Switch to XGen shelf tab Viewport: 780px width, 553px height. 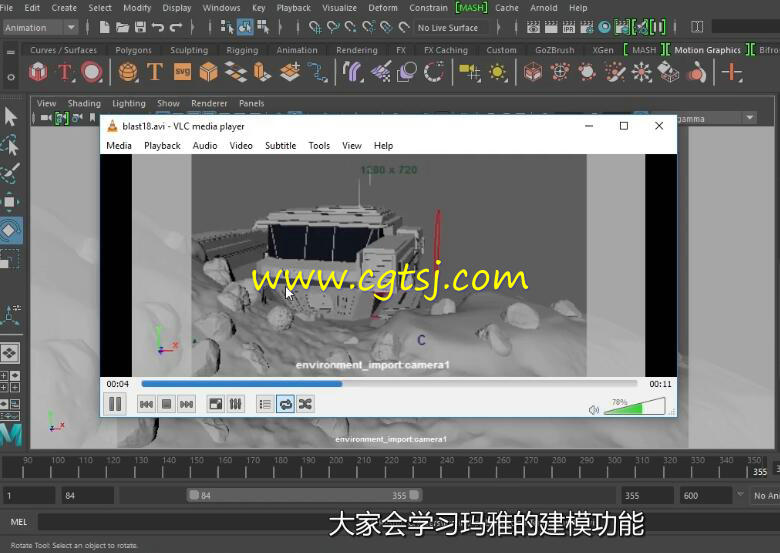pyautogui.click(x=603, y=50)
